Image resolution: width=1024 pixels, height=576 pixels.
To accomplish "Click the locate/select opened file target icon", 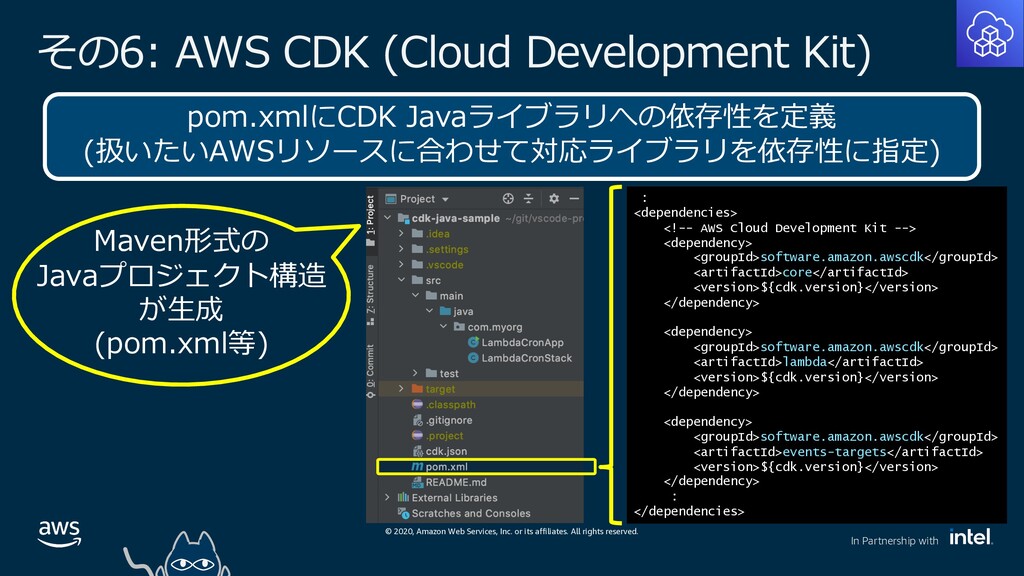I will (507, 199).
